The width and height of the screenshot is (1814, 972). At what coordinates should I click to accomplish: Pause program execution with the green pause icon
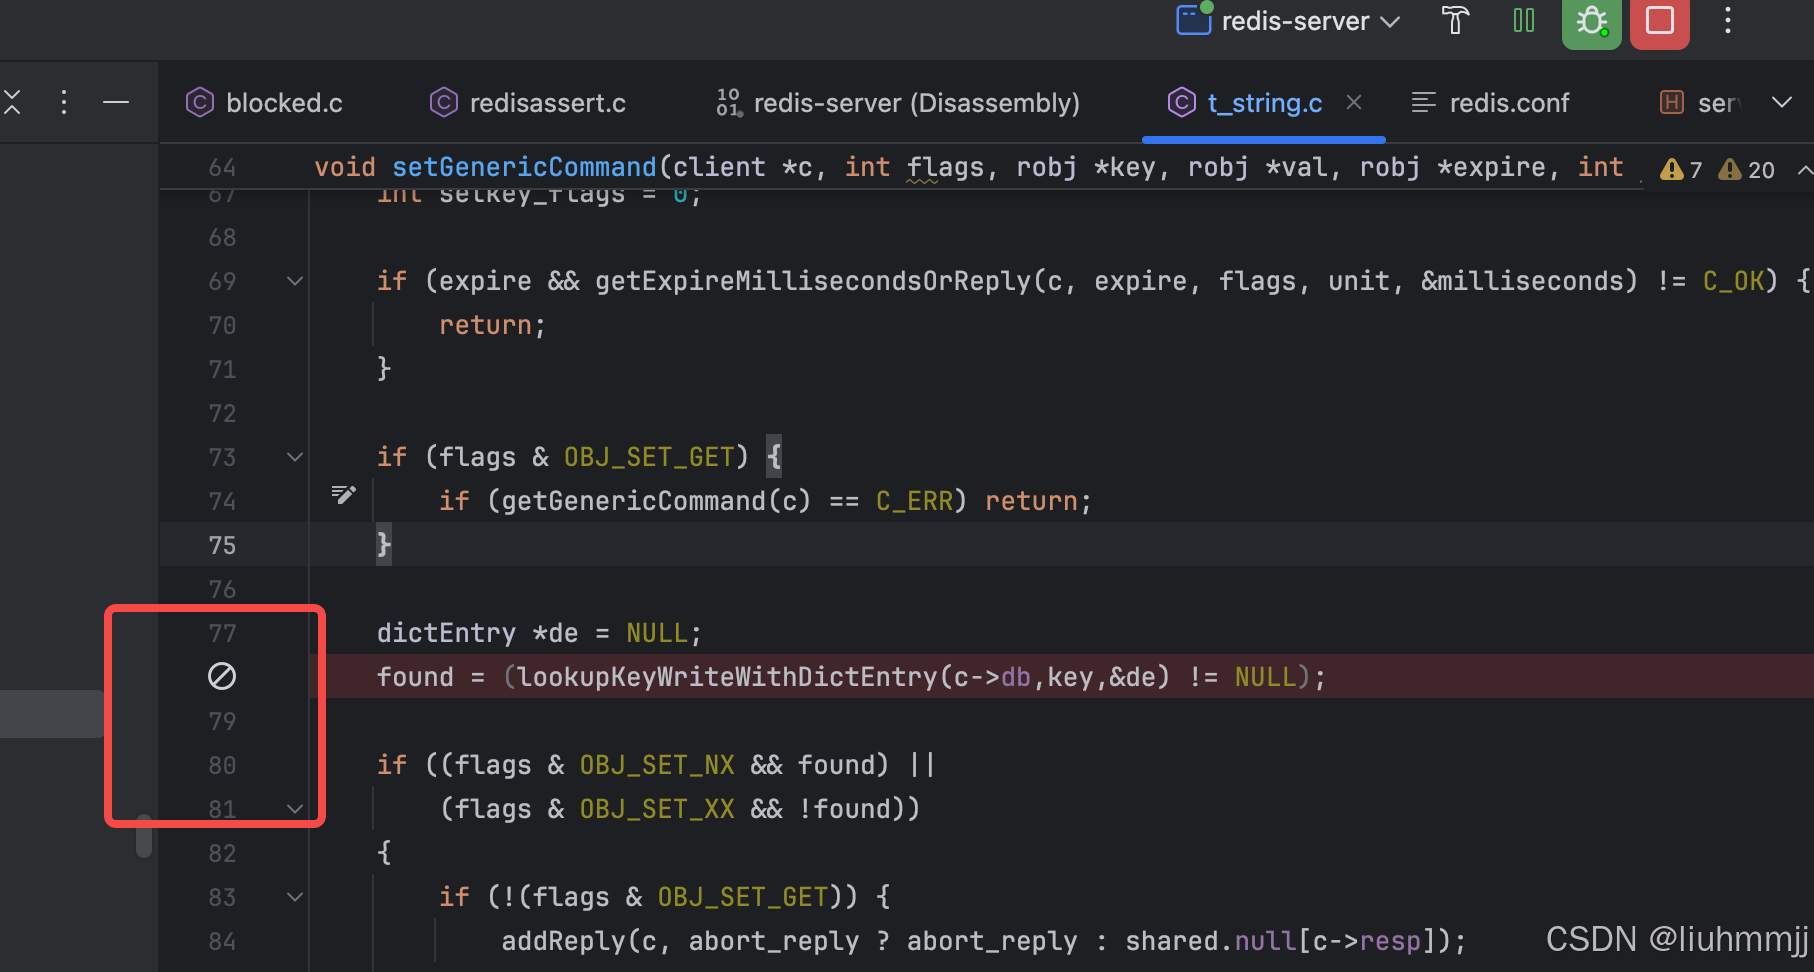click(1523, 21)
